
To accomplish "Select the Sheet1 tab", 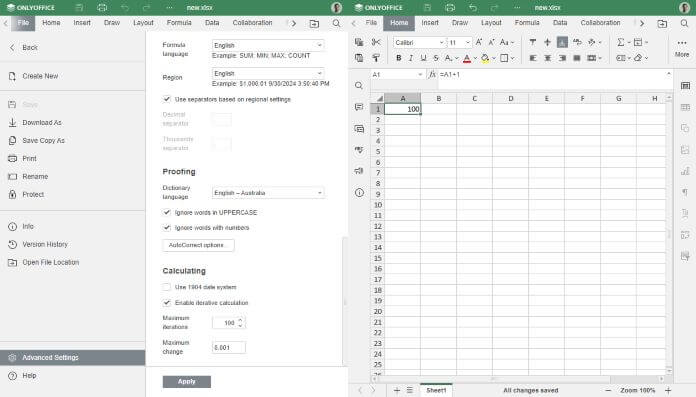I will point(436,390).
